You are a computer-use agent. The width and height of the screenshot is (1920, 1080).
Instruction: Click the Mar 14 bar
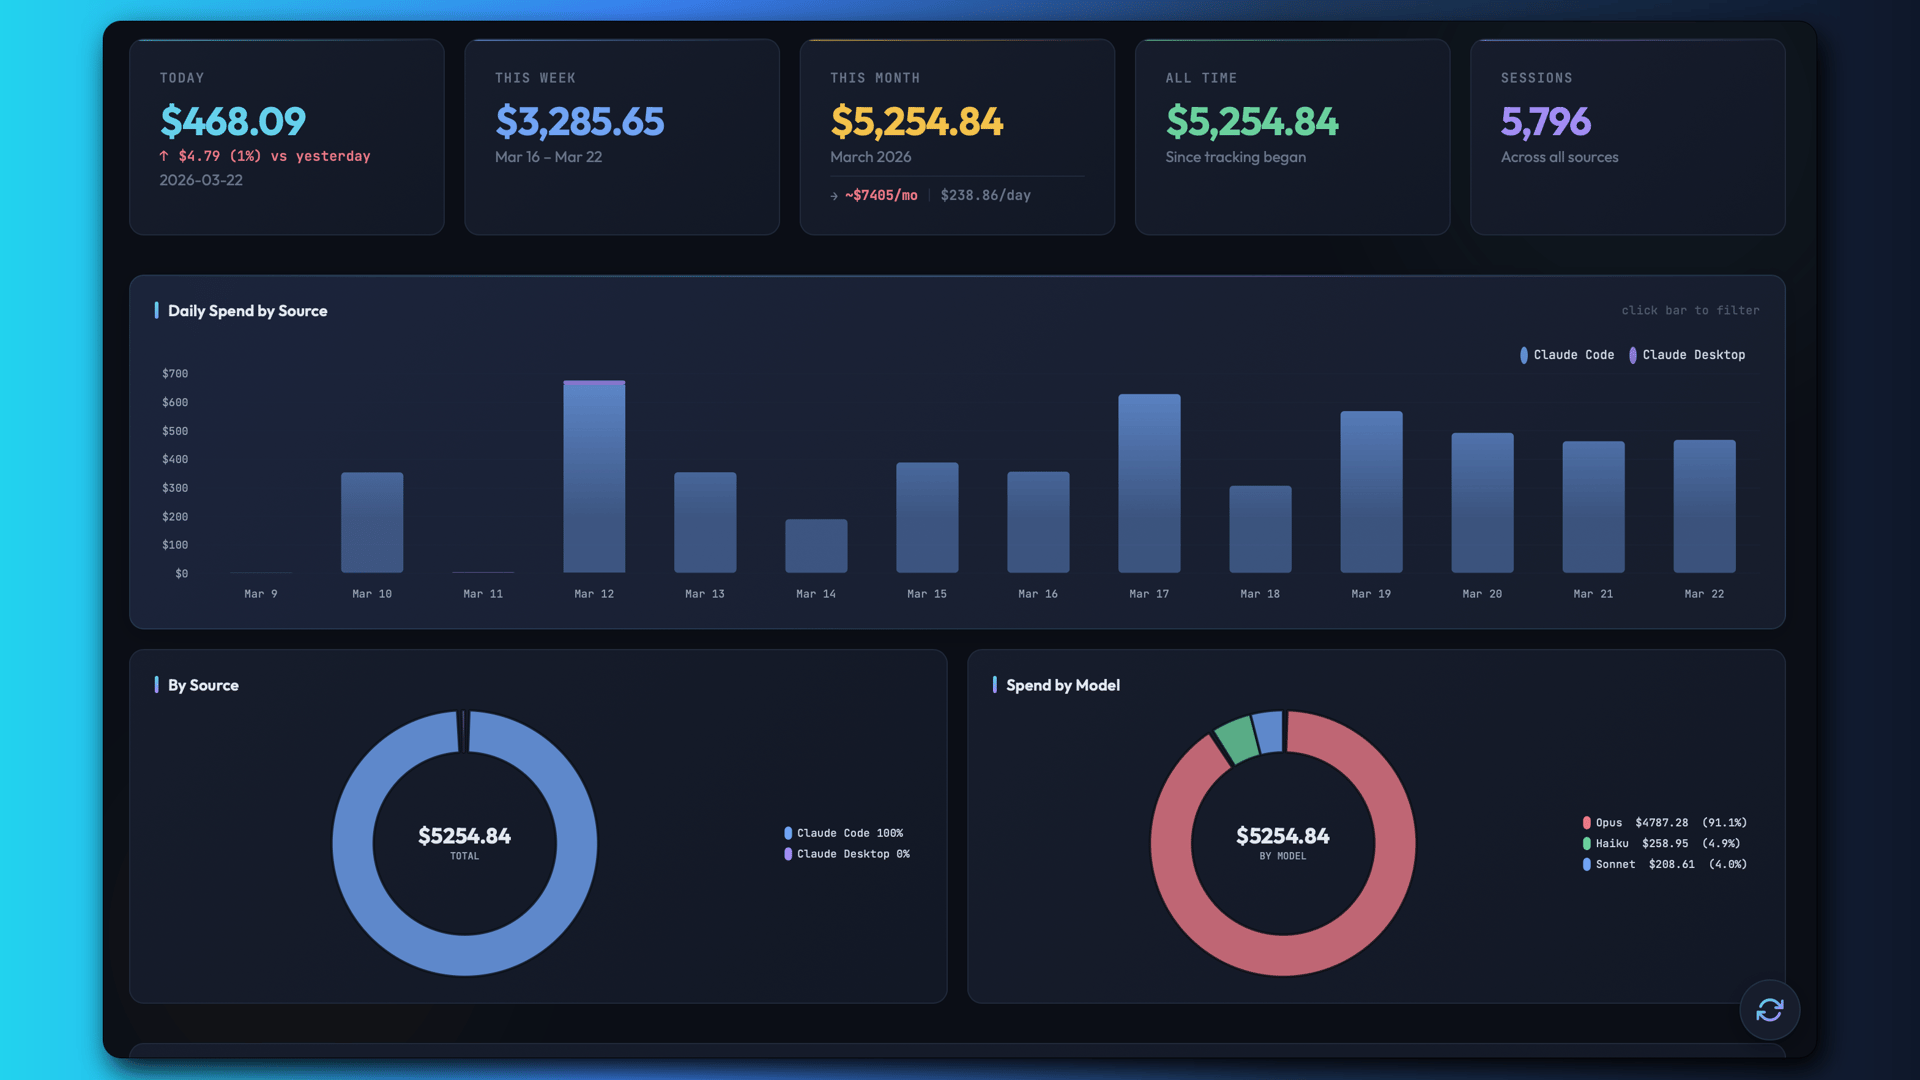pos(816,546)
